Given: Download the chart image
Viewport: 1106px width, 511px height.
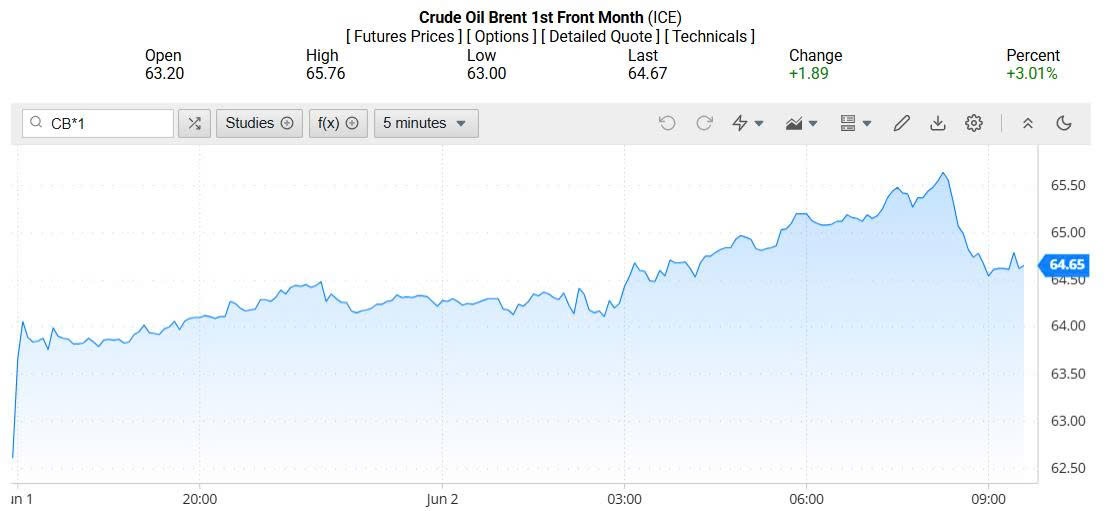Looking at the screenshot, I should click(x=937, y=123).
